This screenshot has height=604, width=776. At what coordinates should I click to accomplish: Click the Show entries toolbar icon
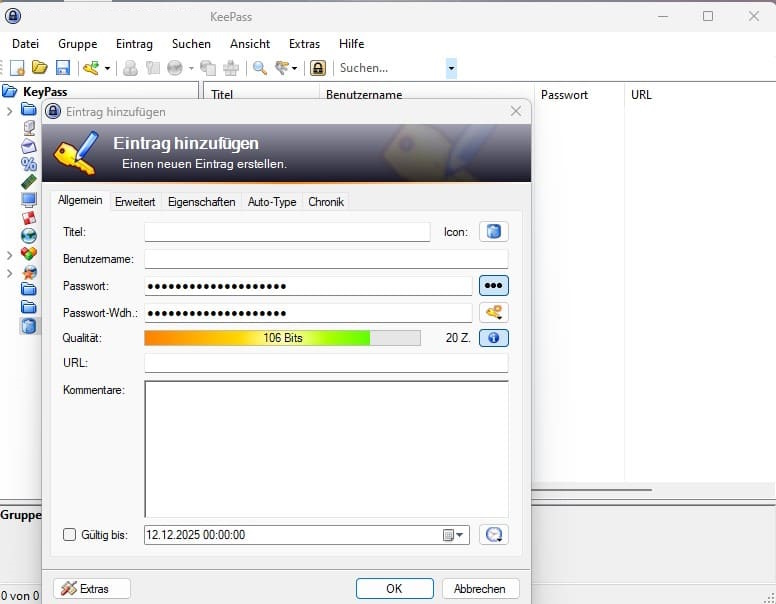282,68
